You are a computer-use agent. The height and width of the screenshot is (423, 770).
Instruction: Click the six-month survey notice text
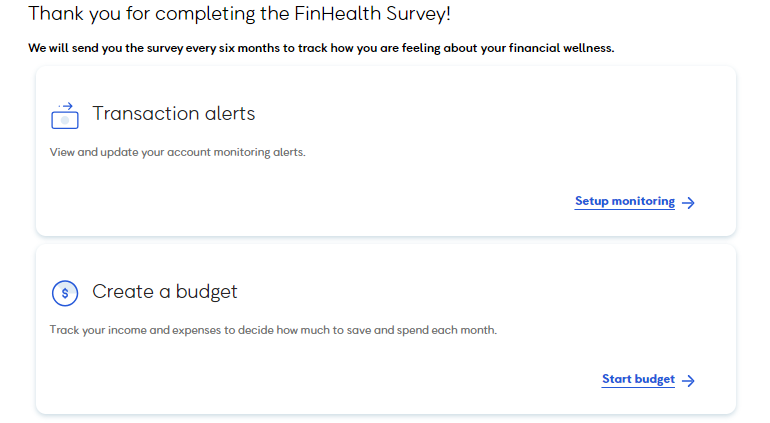pyautogui.click(x=320, y=48)
